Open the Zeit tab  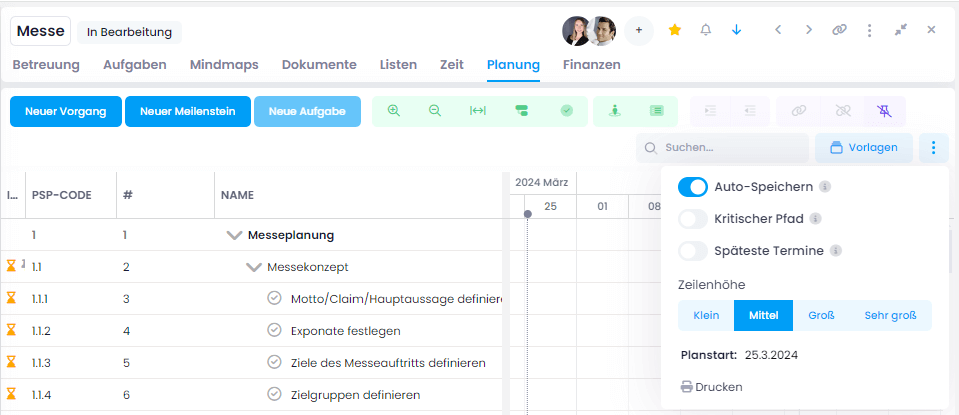[x=452, y=64]
